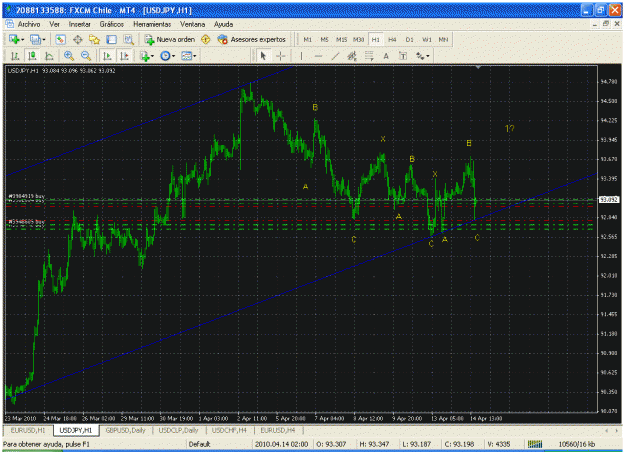Open the new chart dropdown
This screenshot has width=625, height=452.
click(16, 39)
